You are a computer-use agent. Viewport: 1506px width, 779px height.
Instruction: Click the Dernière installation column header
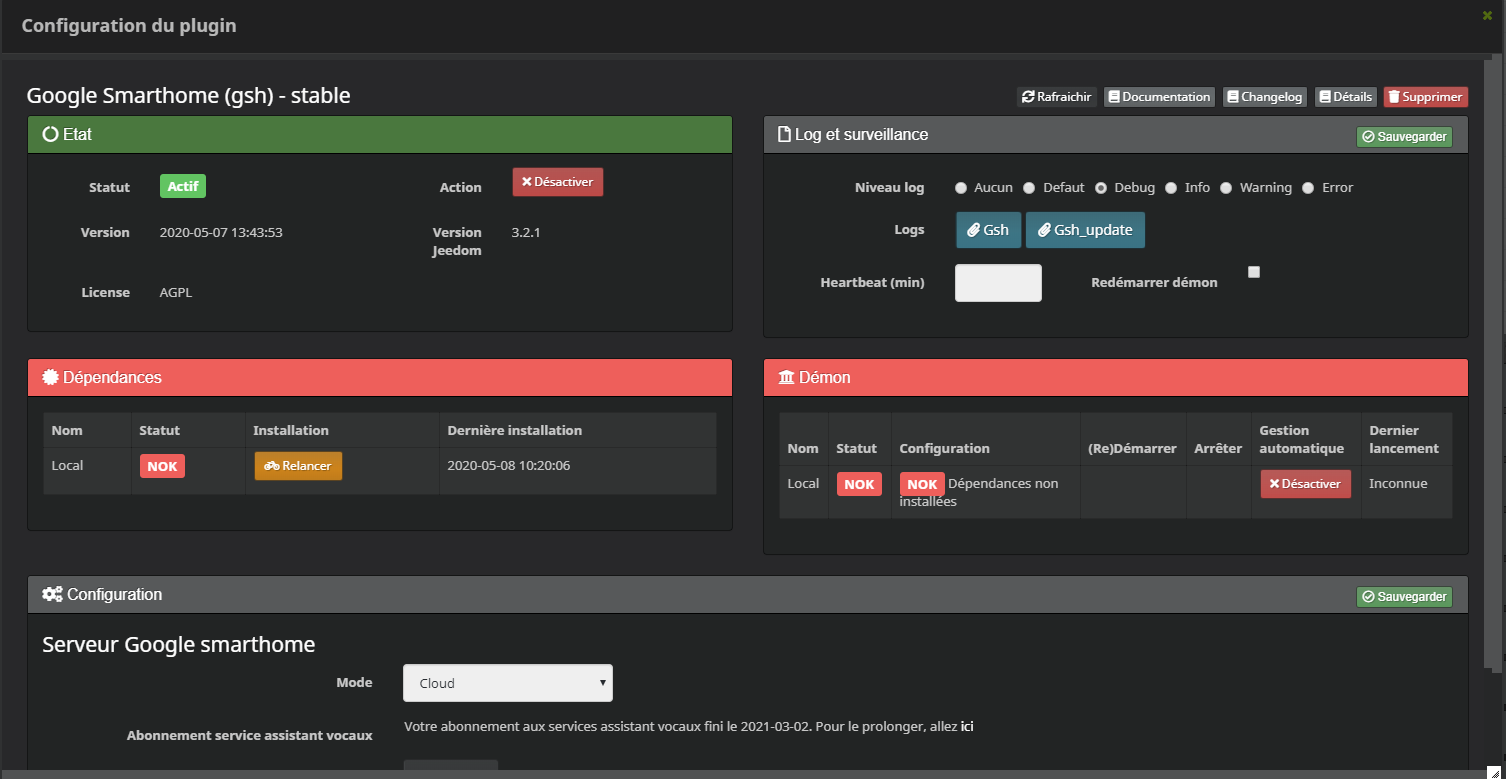click(514, 431)
